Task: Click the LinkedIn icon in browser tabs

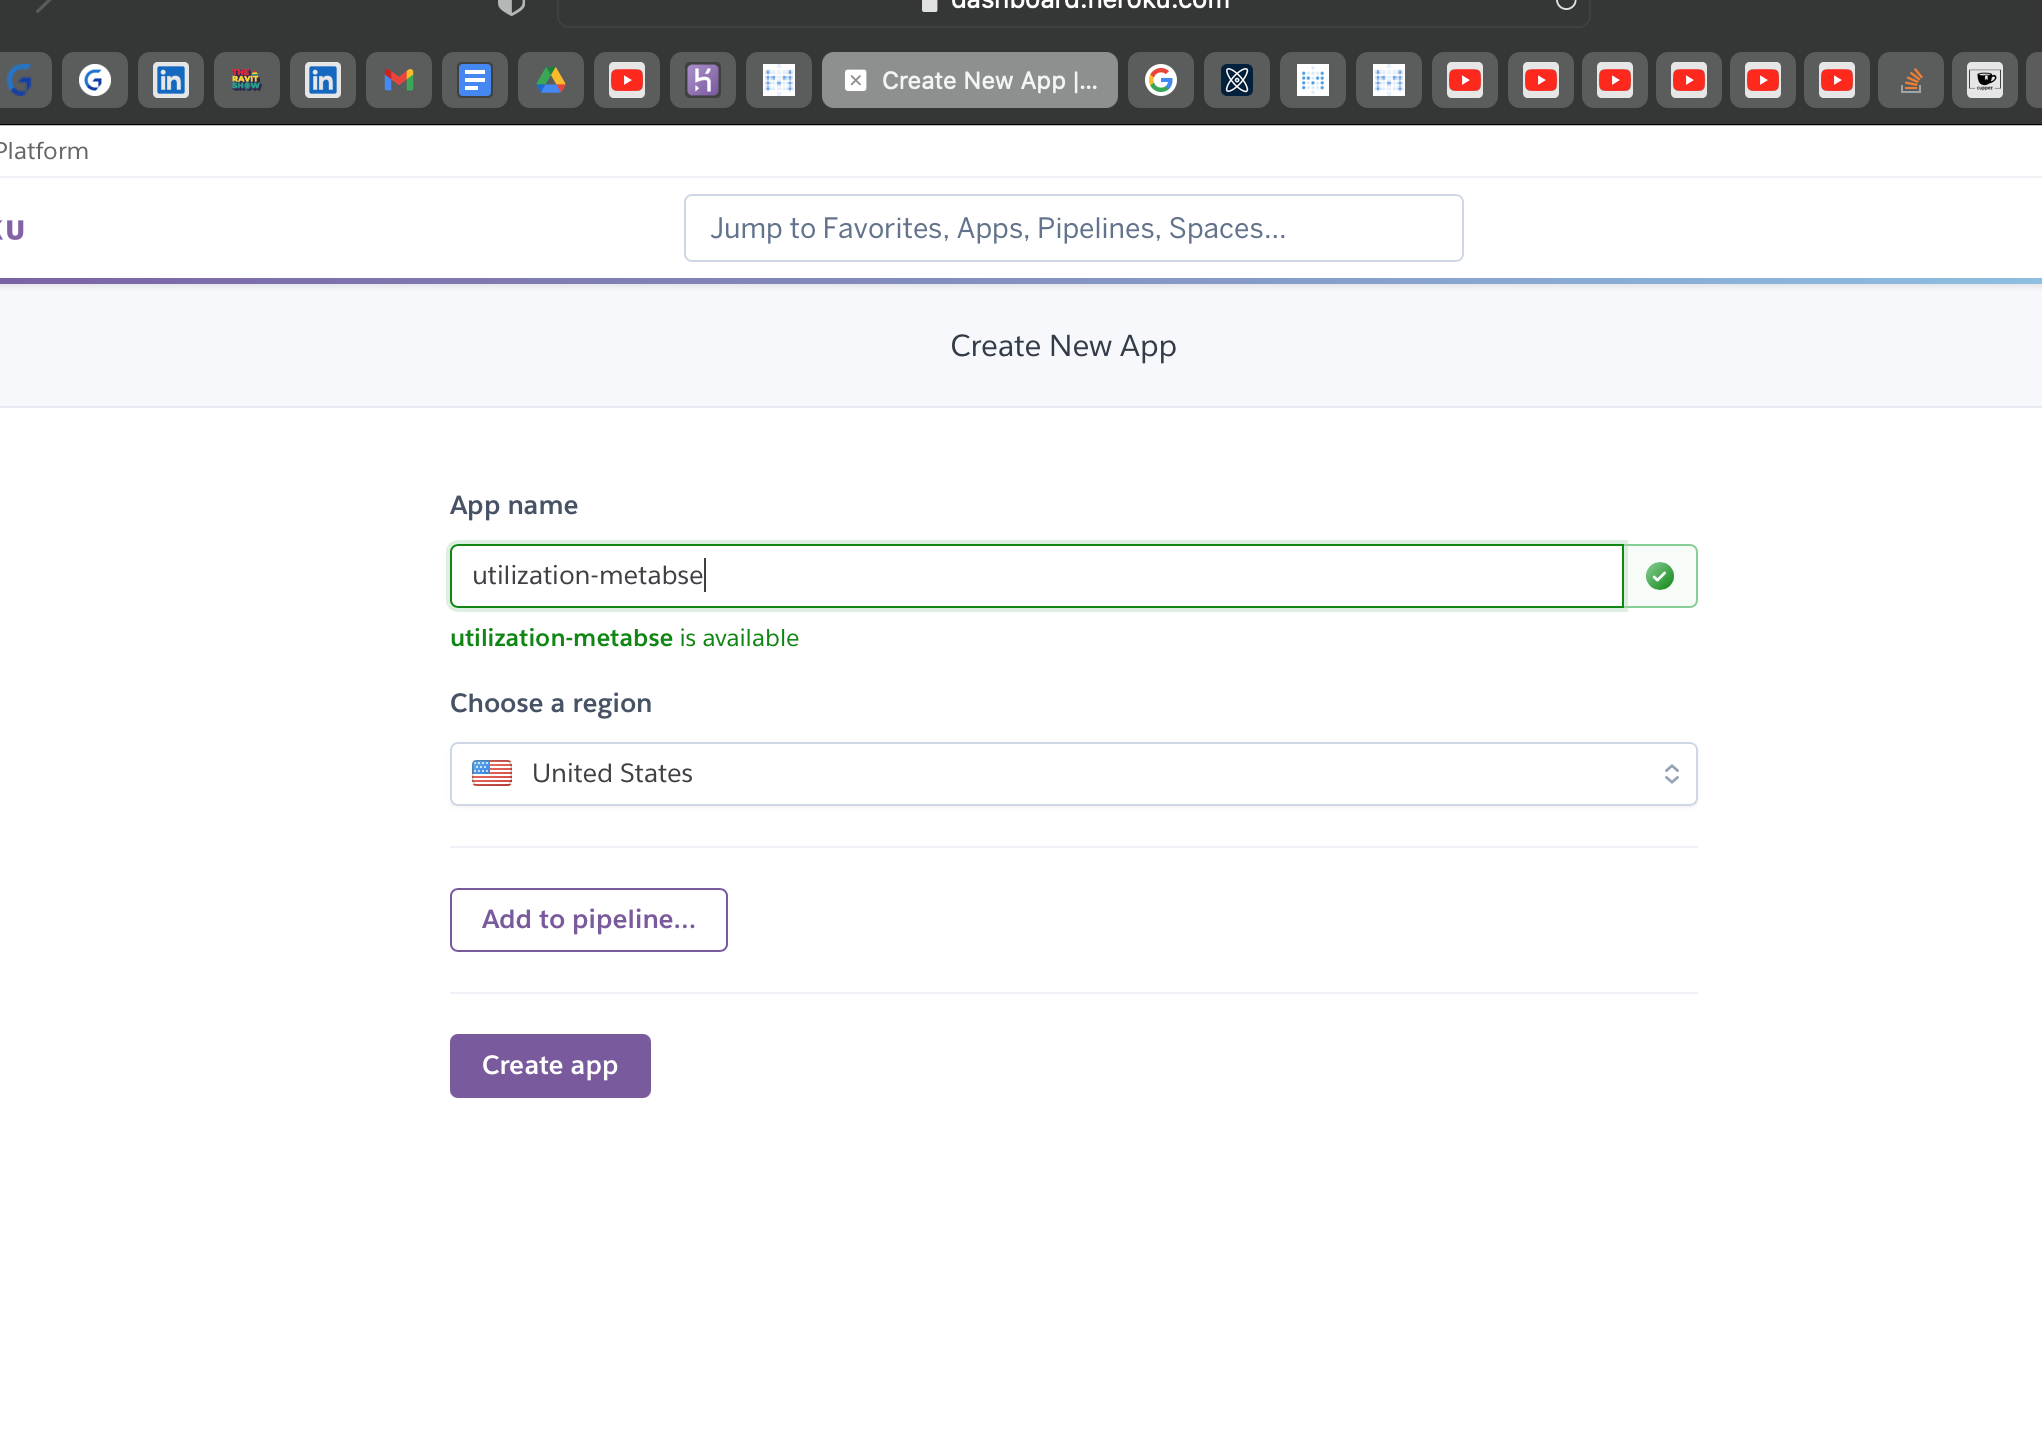Action: pyautogui.click(x=170, y=79)
